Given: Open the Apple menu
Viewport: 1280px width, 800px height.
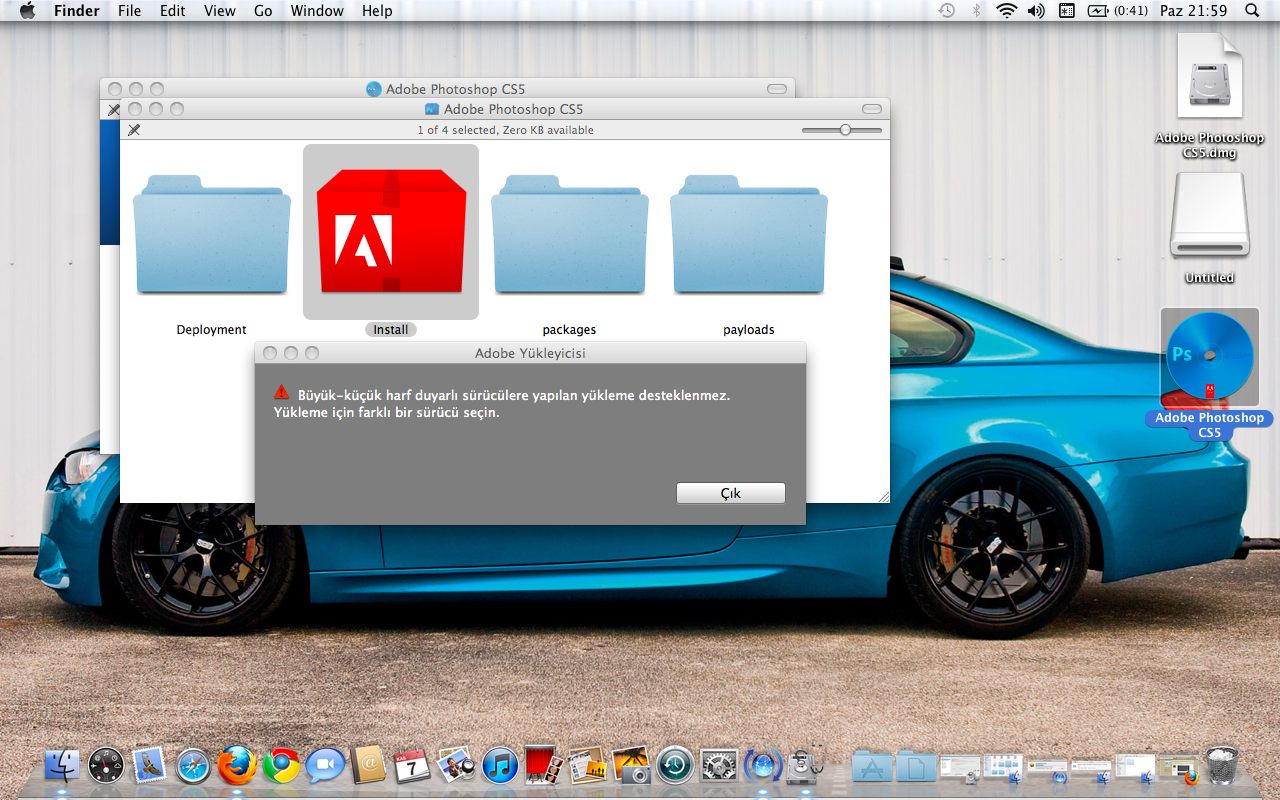Looking at the screenshot, I should pyautogui.click(x=27, y=11).
